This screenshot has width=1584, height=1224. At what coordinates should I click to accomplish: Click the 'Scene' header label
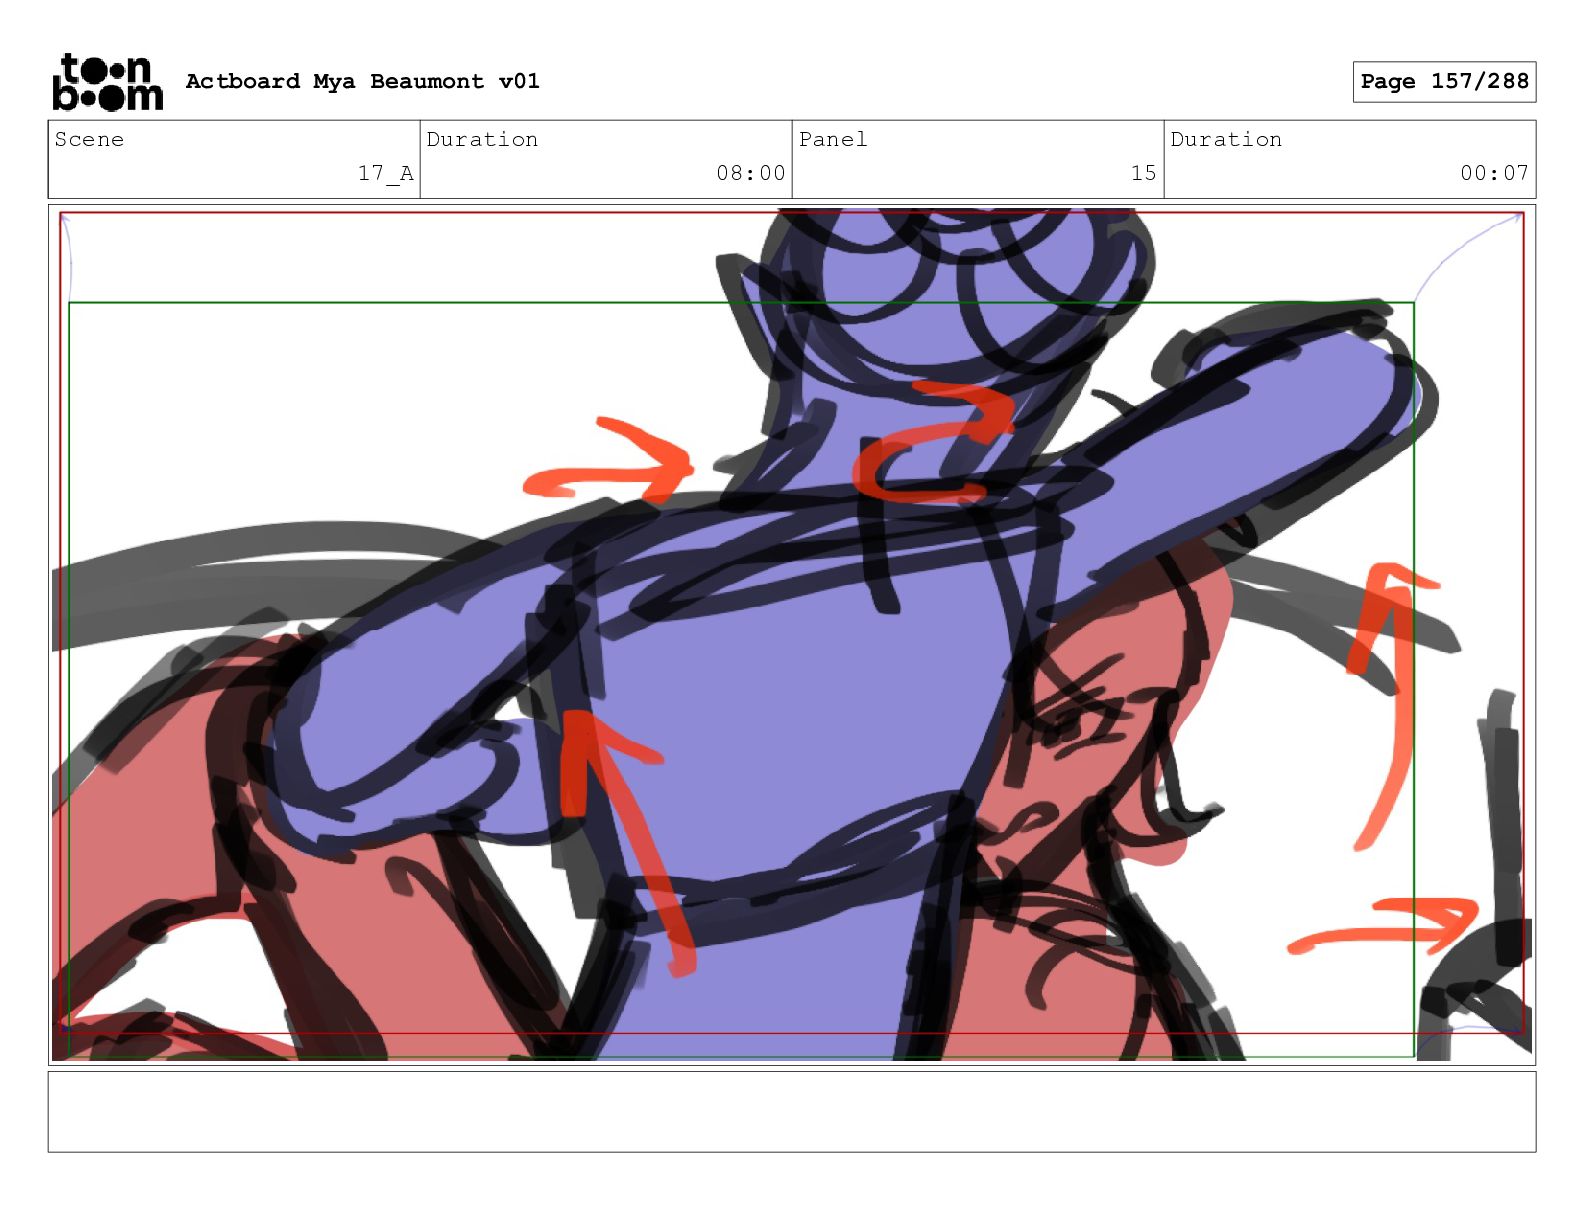[89, 140]
